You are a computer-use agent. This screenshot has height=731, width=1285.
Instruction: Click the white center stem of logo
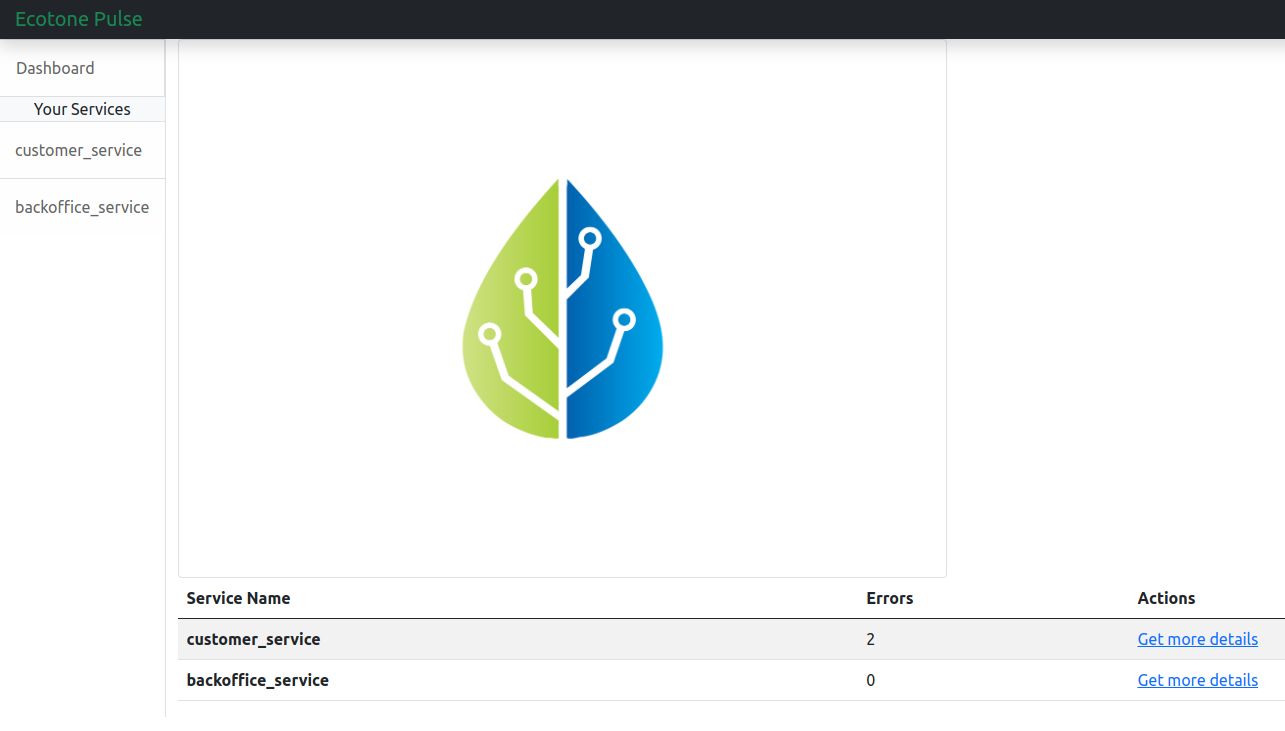562,310
